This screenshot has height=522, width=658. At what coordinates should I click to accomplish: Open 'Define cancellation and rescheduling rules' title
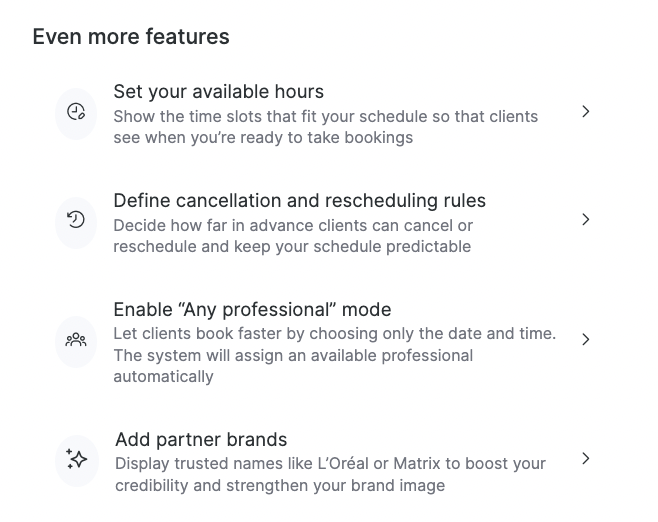point(299,200)
